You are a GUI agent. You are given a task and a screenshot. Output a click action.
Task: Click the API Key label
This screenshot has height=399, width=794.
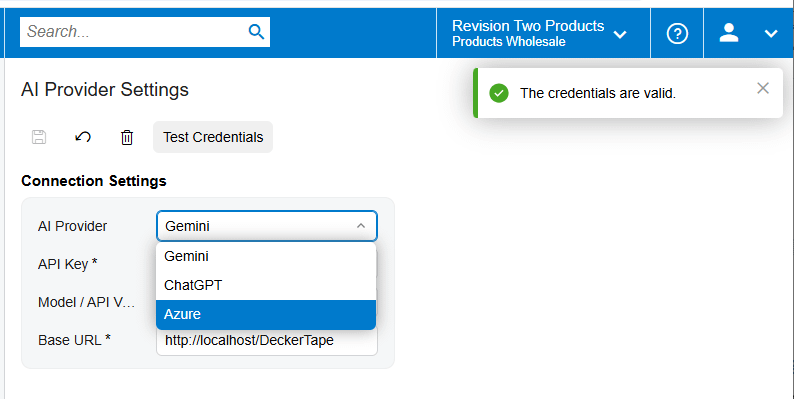pos(67,264)
